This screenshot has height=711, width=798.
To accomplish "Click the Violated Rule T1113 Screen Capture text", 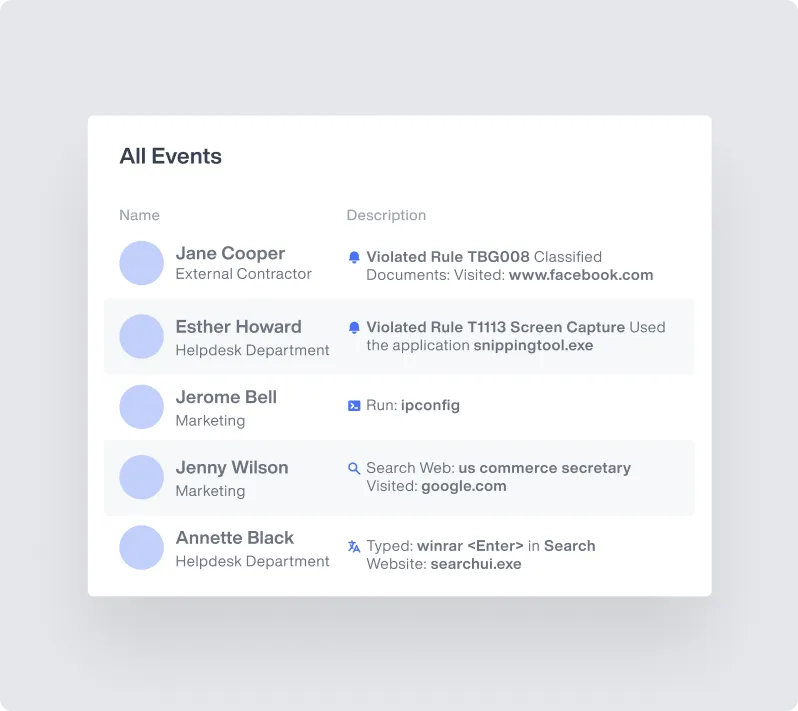I will tap(495, 327).
